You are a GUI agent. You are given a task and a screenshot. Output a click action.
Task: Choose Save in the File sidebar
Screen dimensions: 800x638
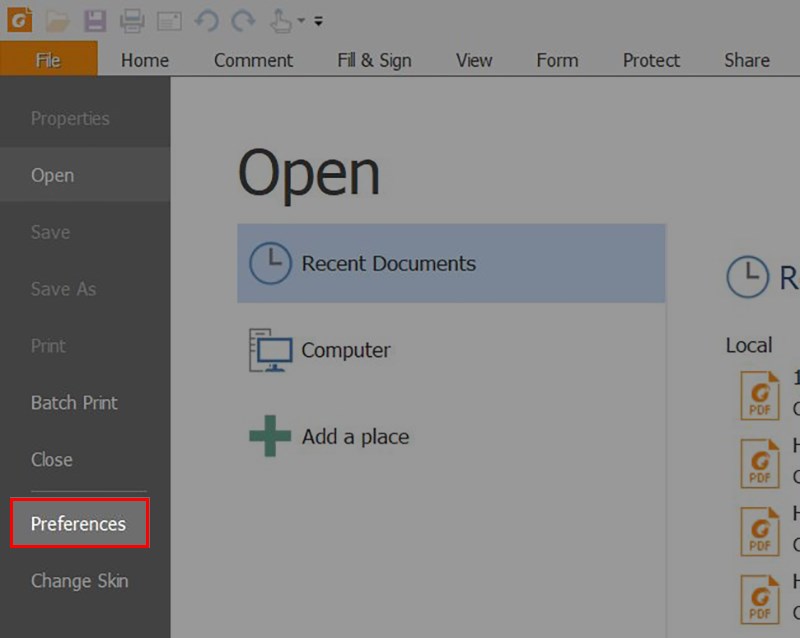[51, 232]
